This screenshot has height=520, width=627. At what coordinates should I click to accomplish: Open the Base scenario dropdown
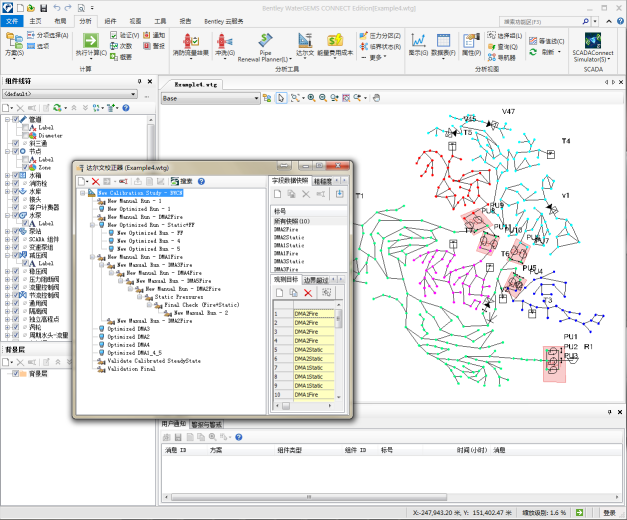(x=211, y=98)
